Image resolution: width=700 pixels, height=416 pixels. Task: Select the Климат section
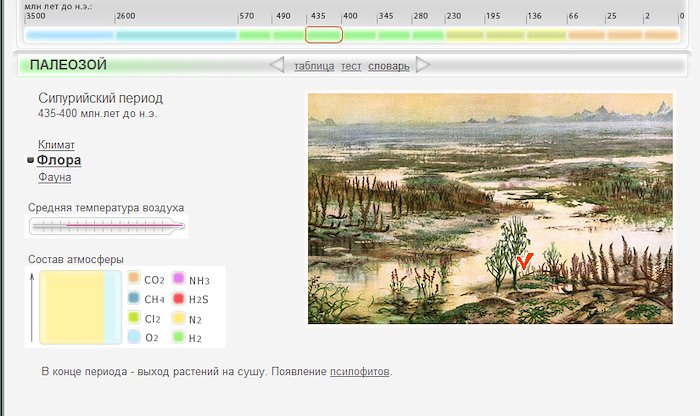coord(56,145)
